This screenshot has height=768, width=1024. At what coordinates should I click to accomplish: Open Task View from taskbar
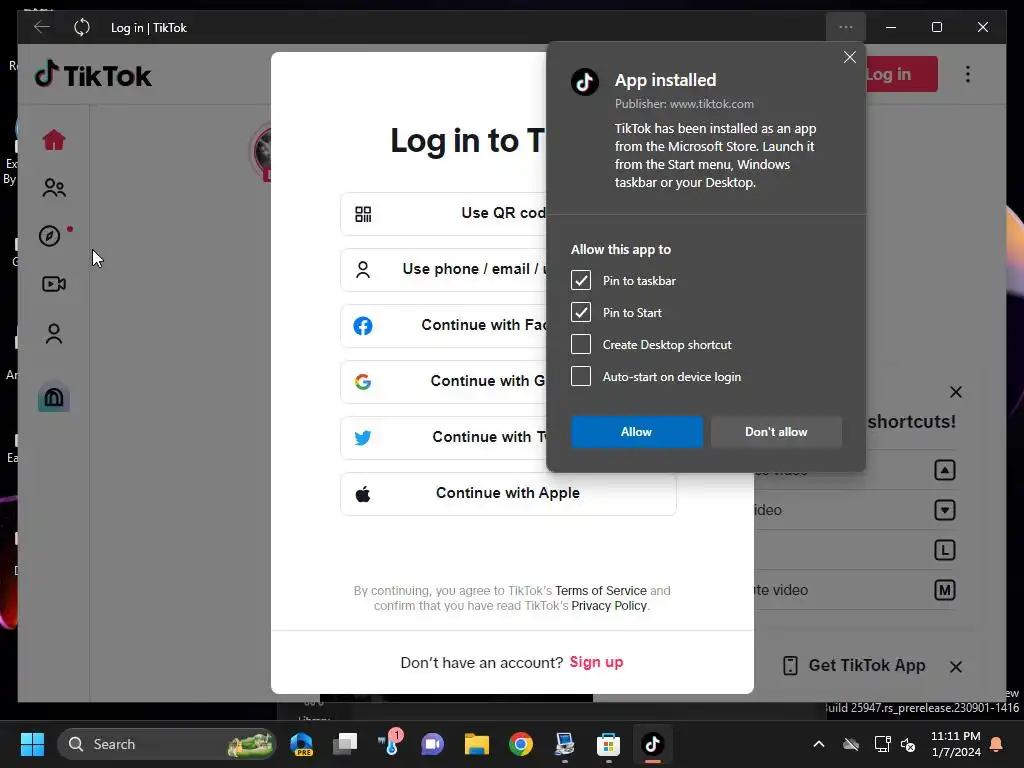(x=345, y=744)
